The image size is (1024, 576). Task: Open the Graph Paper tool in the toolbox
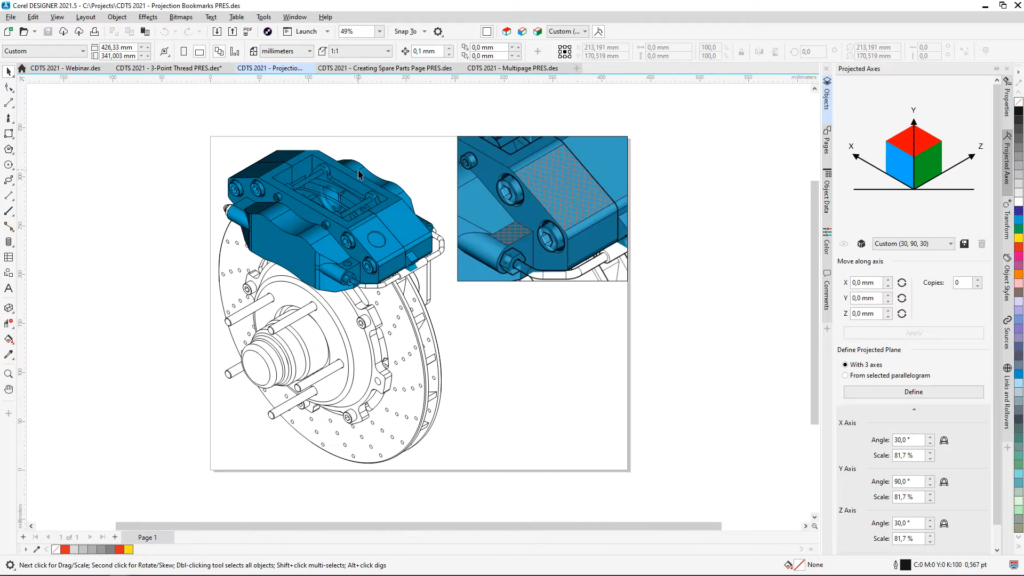[x=9, y=258]
